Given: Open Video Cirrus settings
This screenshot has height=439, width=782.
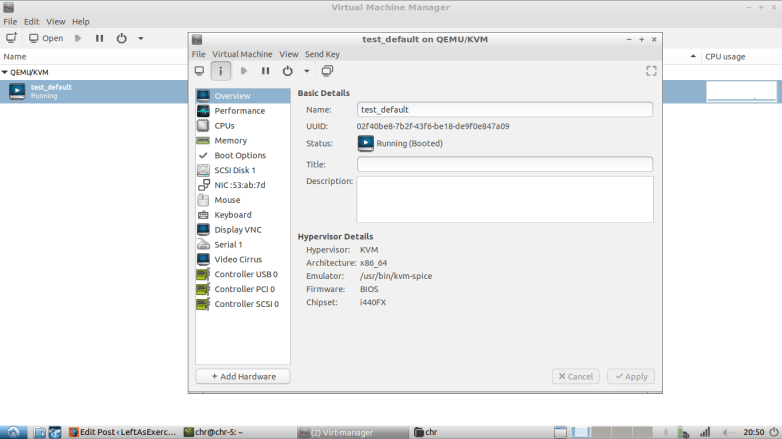Looking at the screenshot, I should coord(243,259).
